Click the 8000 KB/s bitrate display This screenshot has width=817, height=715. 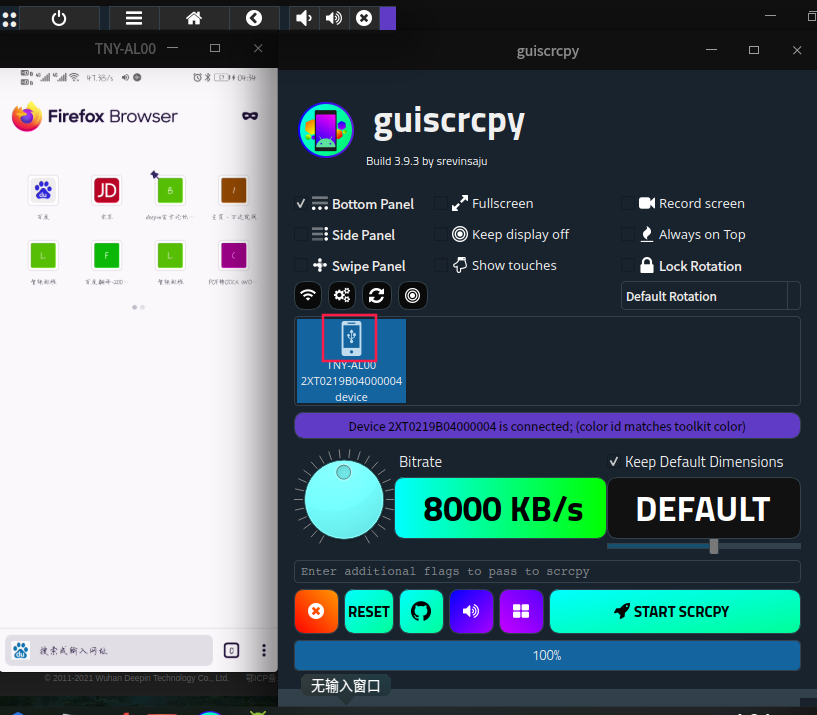point(501,508)
